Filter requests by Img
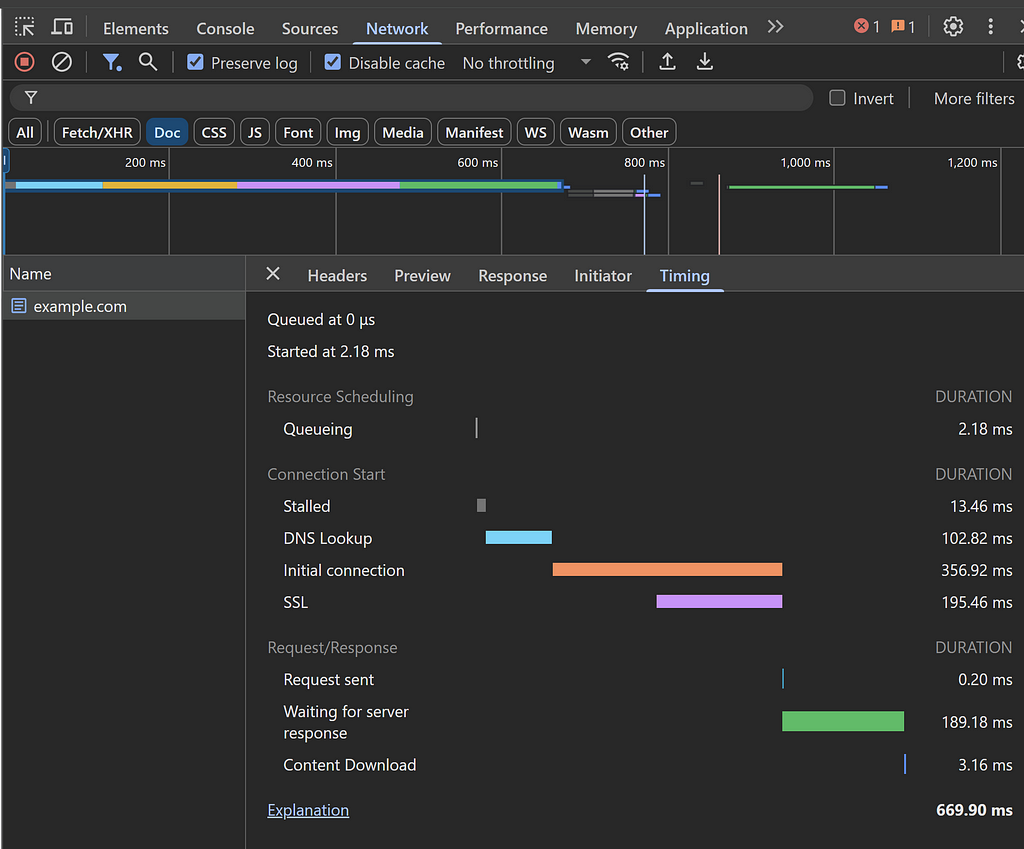This screenshot has width=1024, height=849. 347,133
